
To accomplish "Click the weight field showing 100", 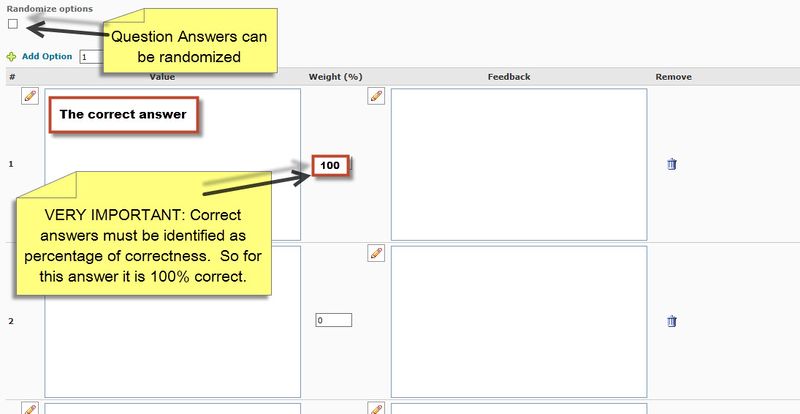I will pos(330,165).
